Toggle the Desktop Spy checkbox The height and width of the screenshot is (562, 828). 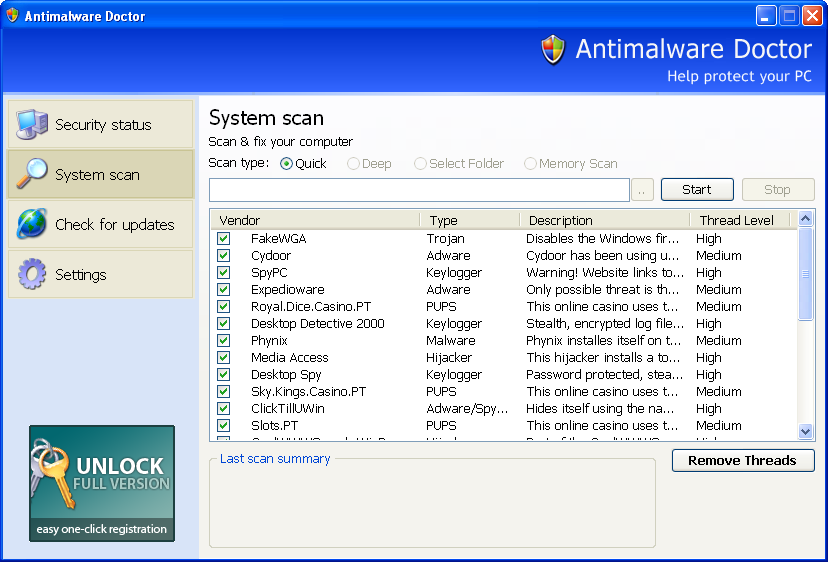[223, 374]
